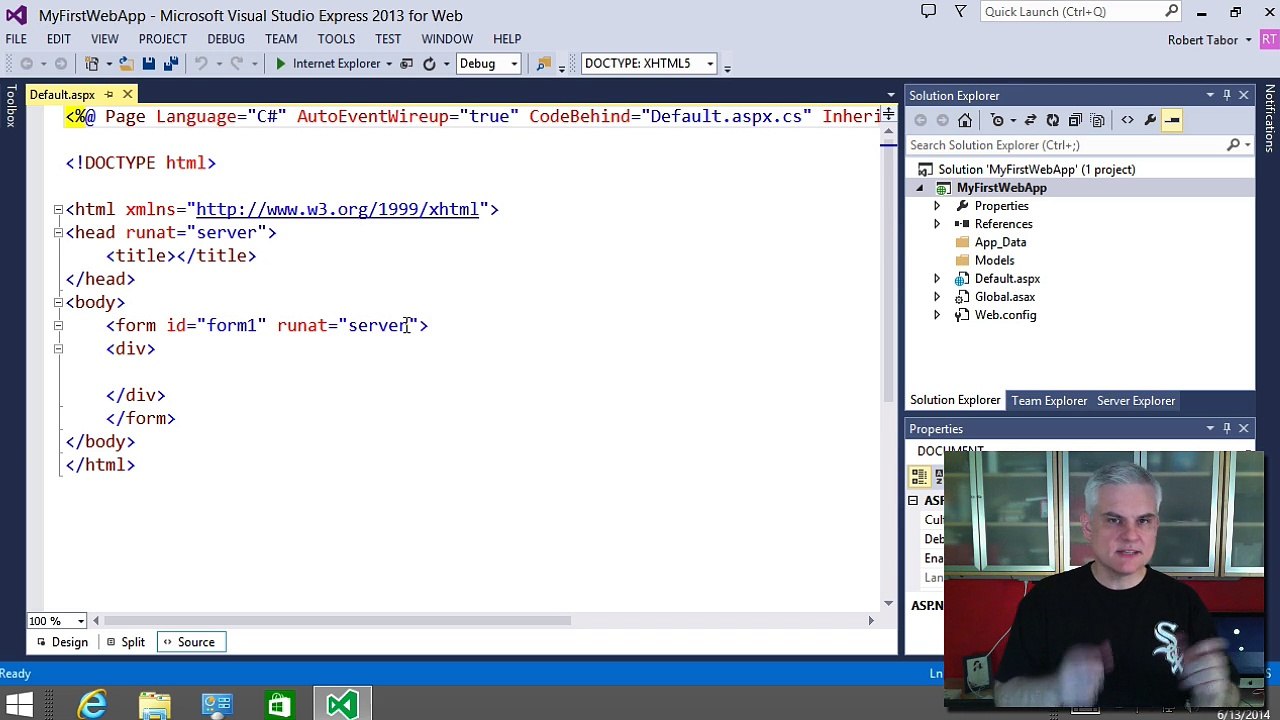Open Find in Files icon
Screen dimensions: 1280x720
(543, 64)
